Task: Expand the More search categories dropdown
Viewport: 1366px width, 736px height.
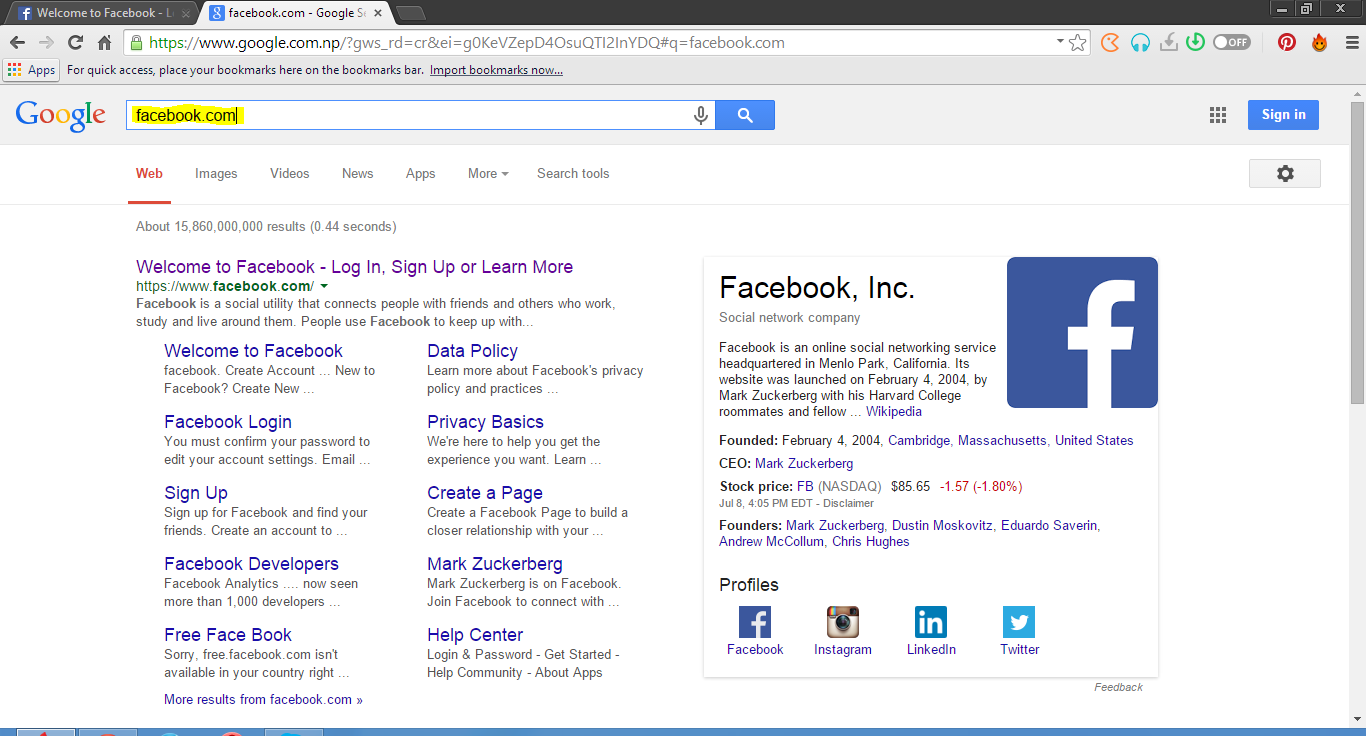Action: [x=487, y=173]
